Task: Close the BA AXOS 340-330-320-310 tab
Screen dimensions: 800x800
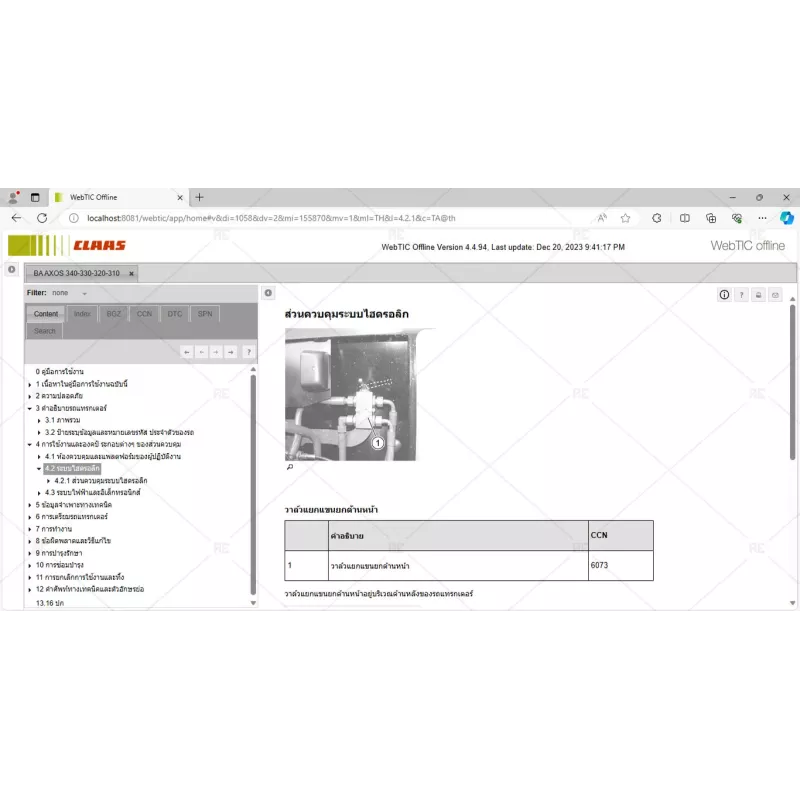Action: pyautogui.click(x=131, y=273)
